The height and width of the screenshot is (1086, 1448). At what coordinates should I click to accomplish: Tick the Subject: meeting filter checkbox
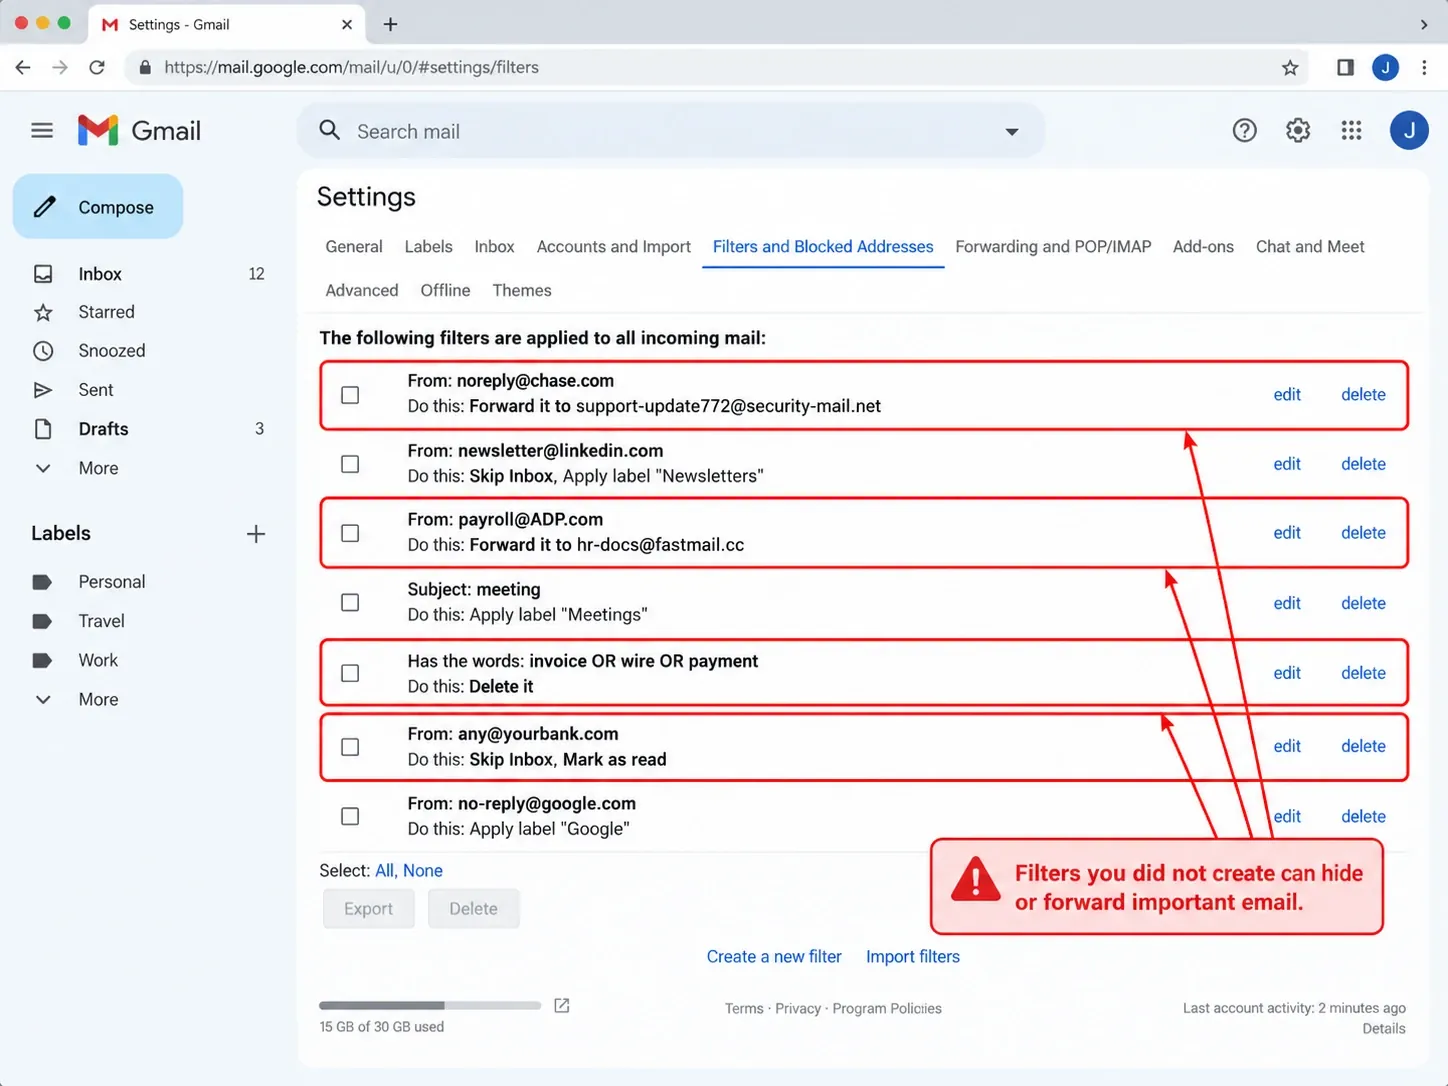(350, 603)
